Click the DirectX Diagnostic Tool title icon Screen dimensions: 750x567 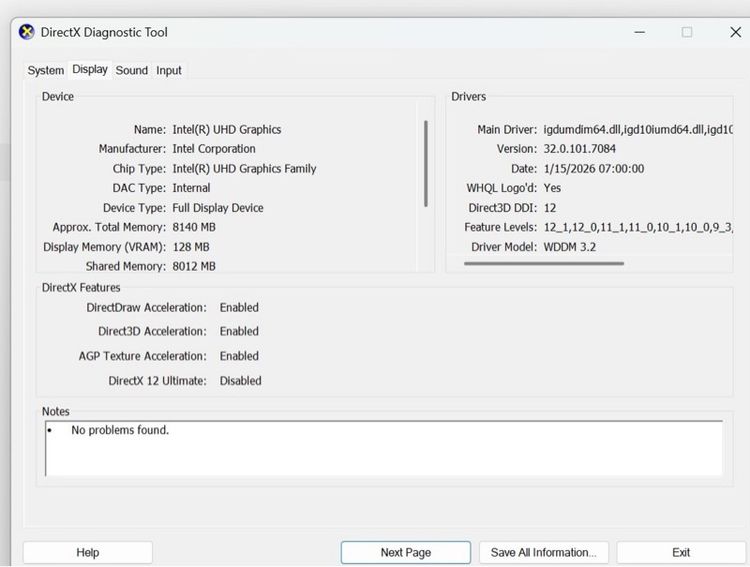click(27, 32)
